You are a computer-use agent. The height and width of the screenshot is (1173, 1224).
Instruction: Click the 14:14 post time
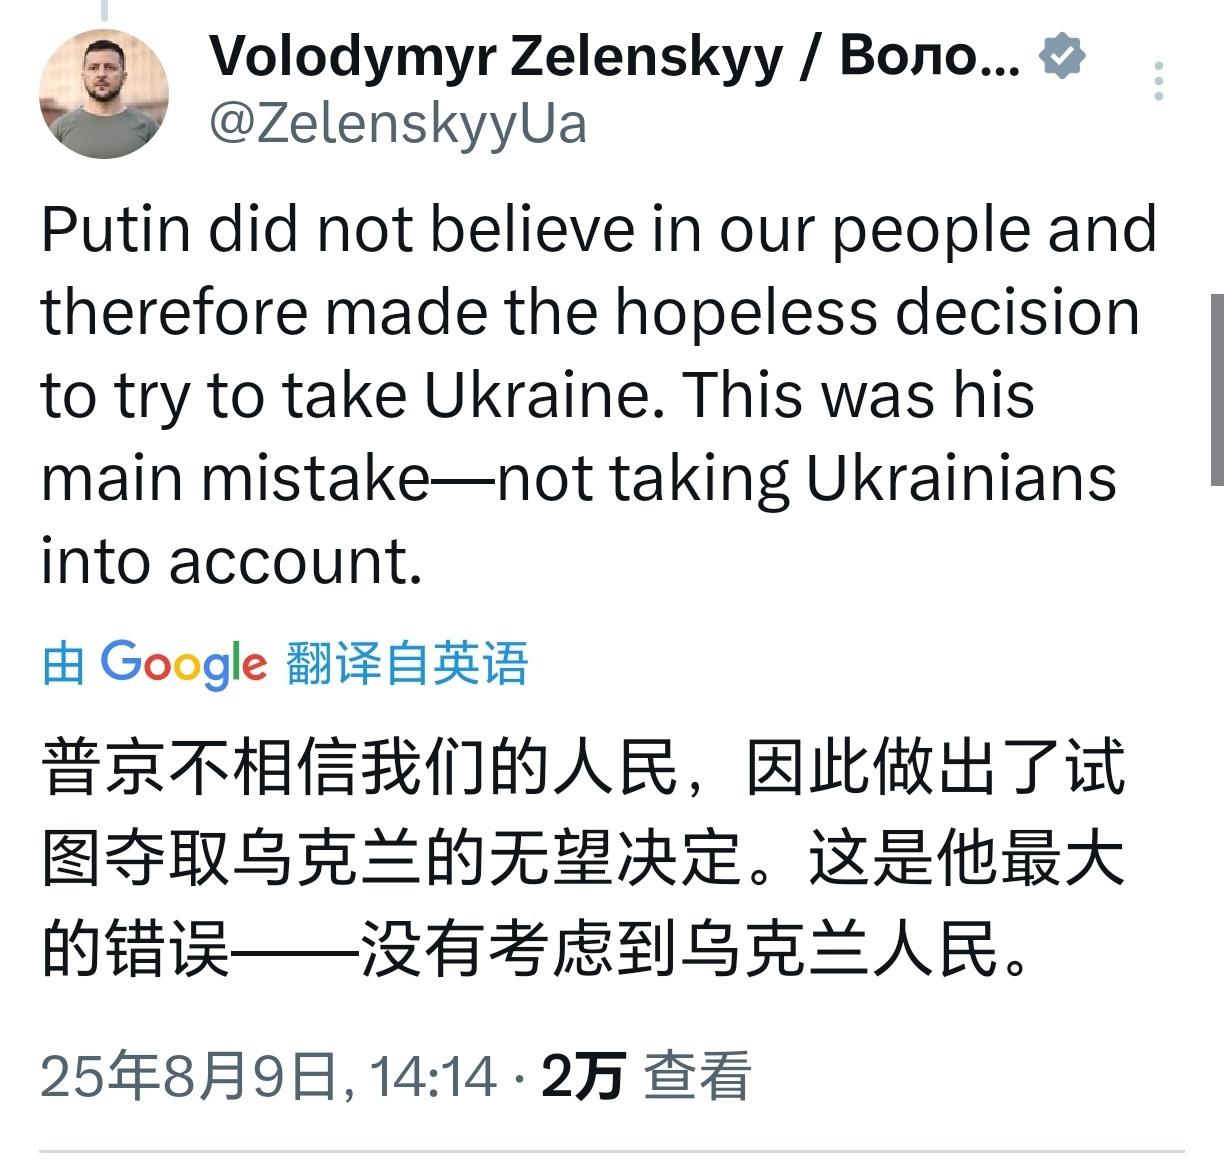[432, 1077]
